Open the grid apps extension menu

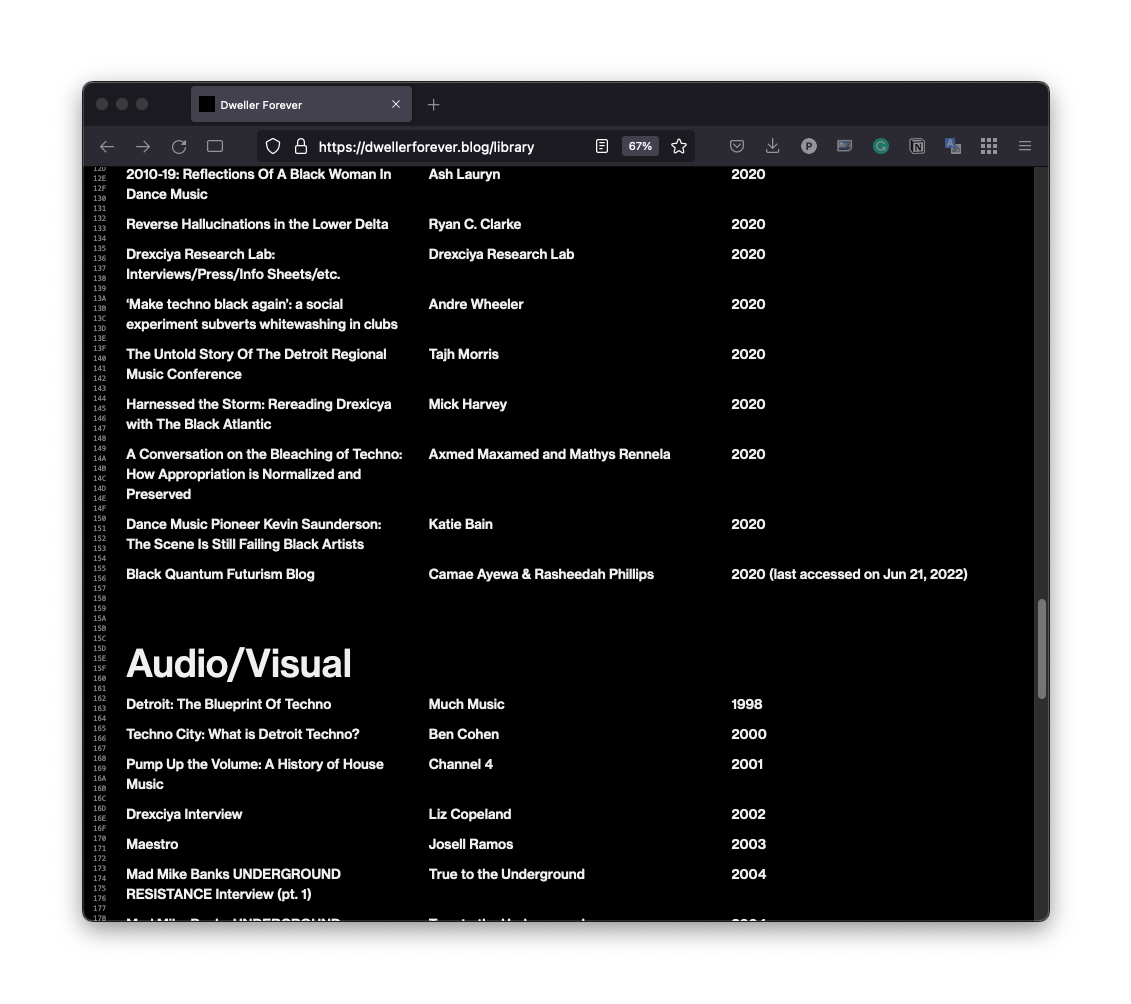988,146
